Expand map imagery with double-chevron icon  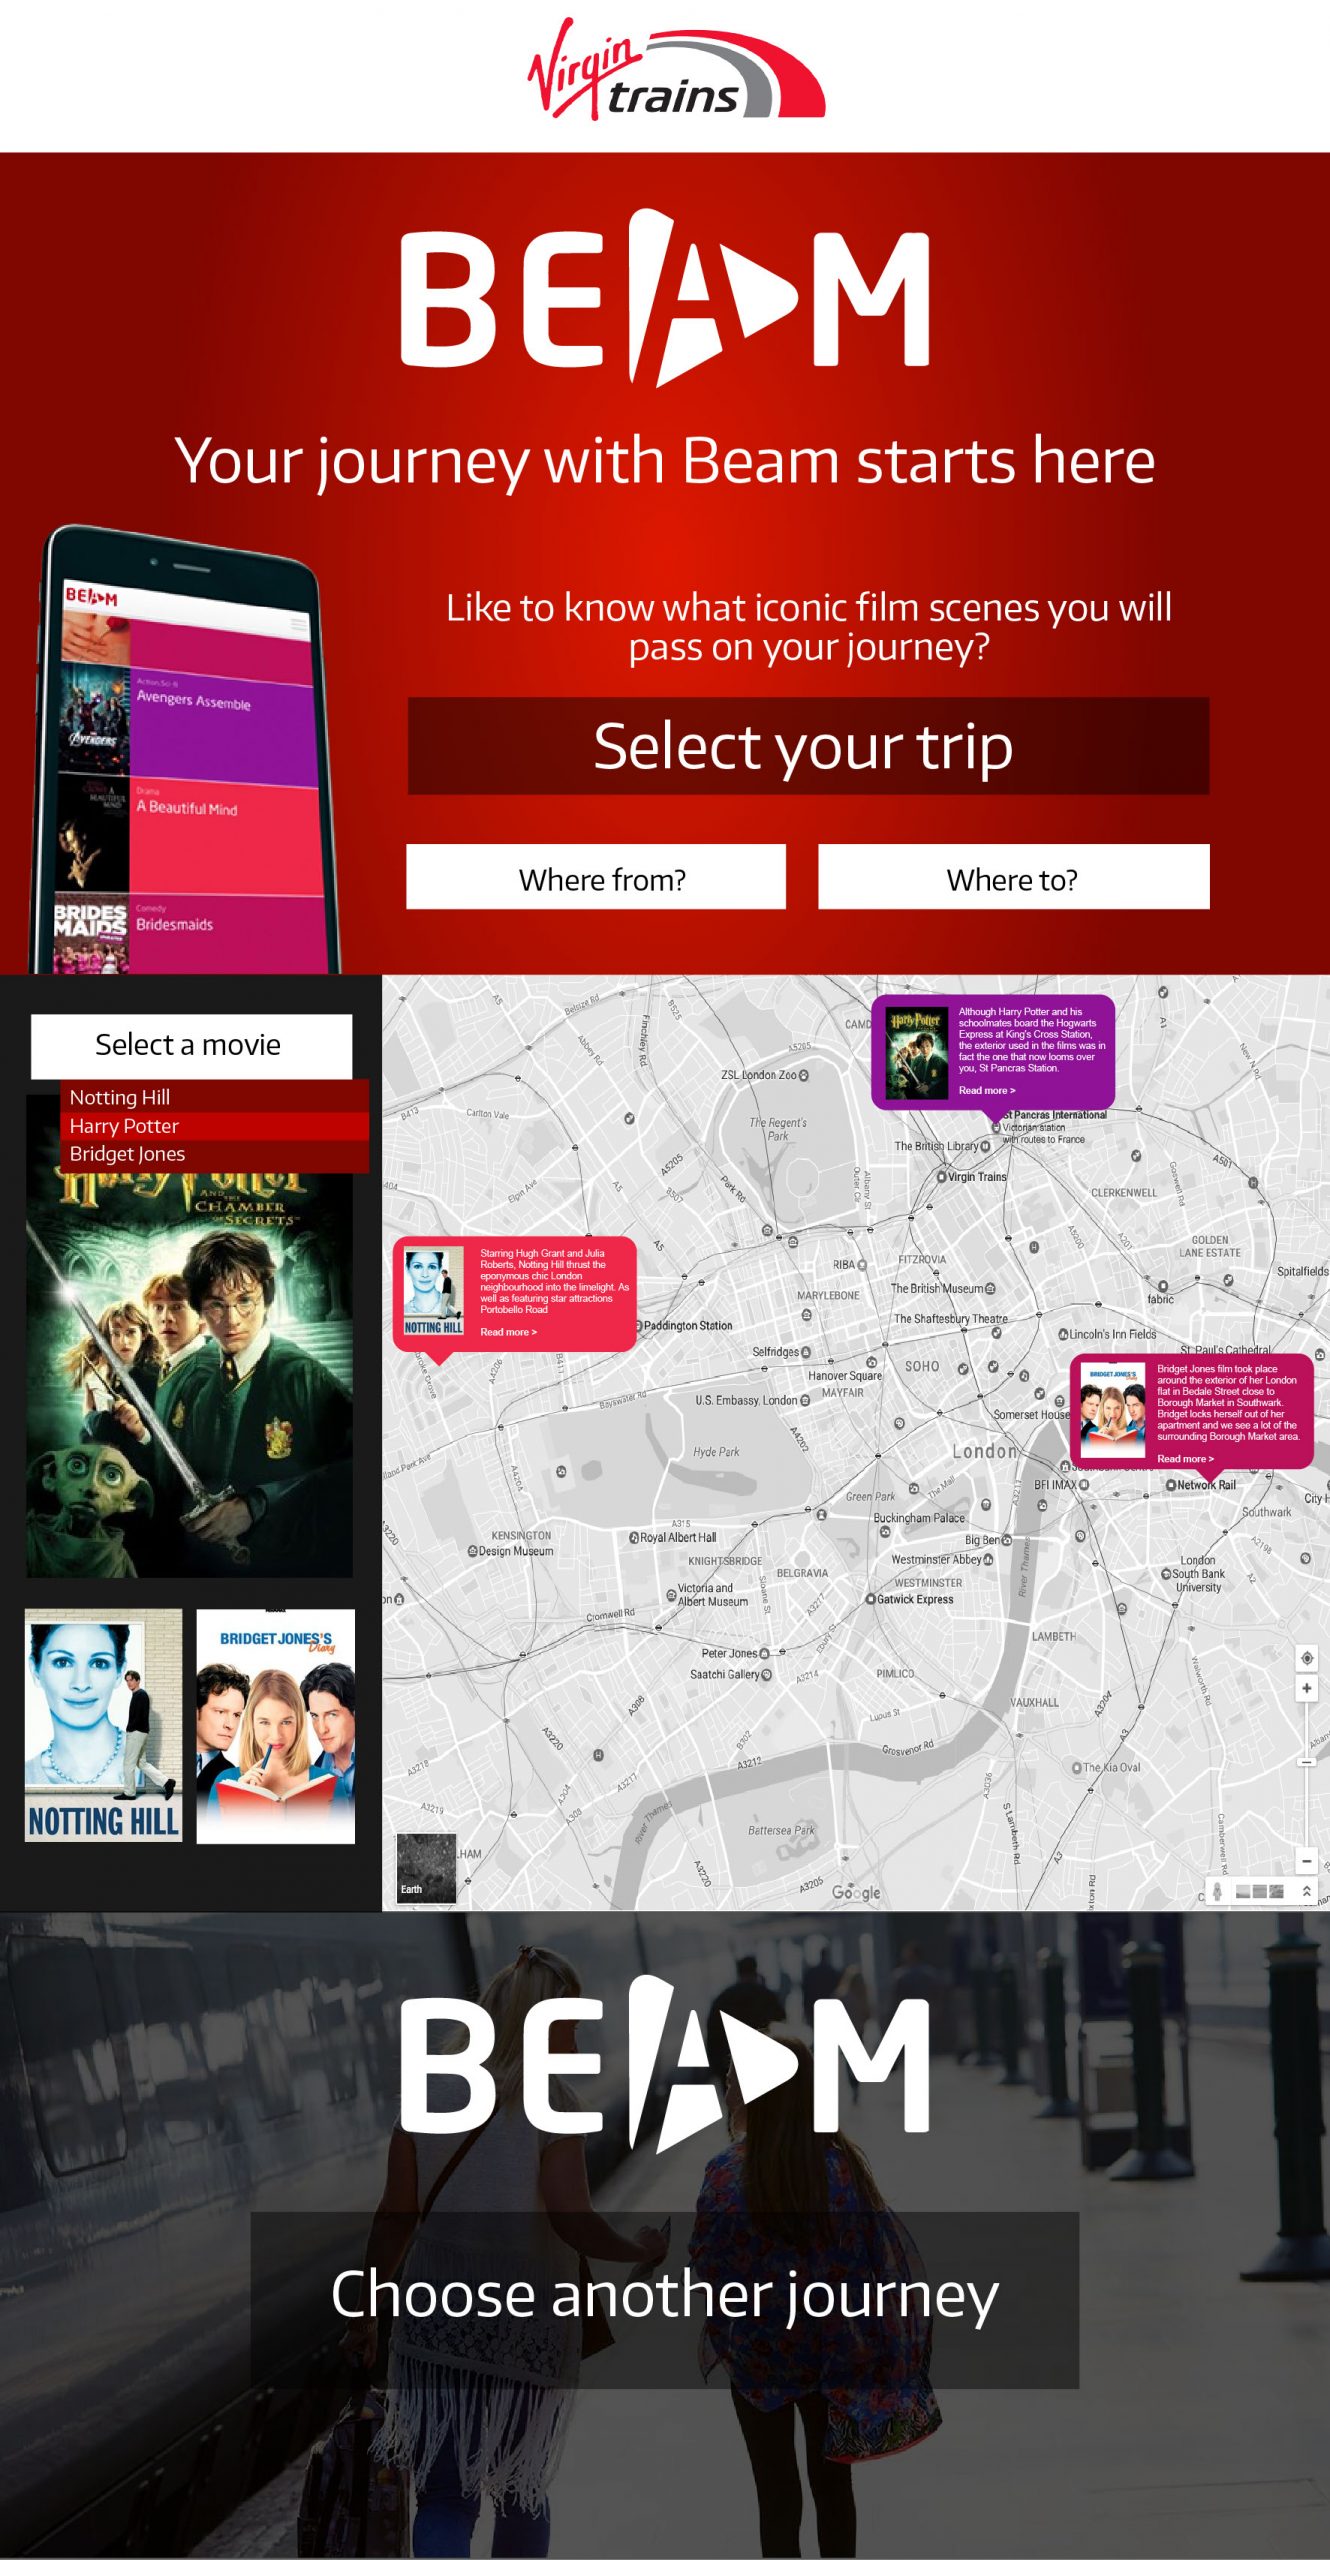click(x=1306, y=1891)
